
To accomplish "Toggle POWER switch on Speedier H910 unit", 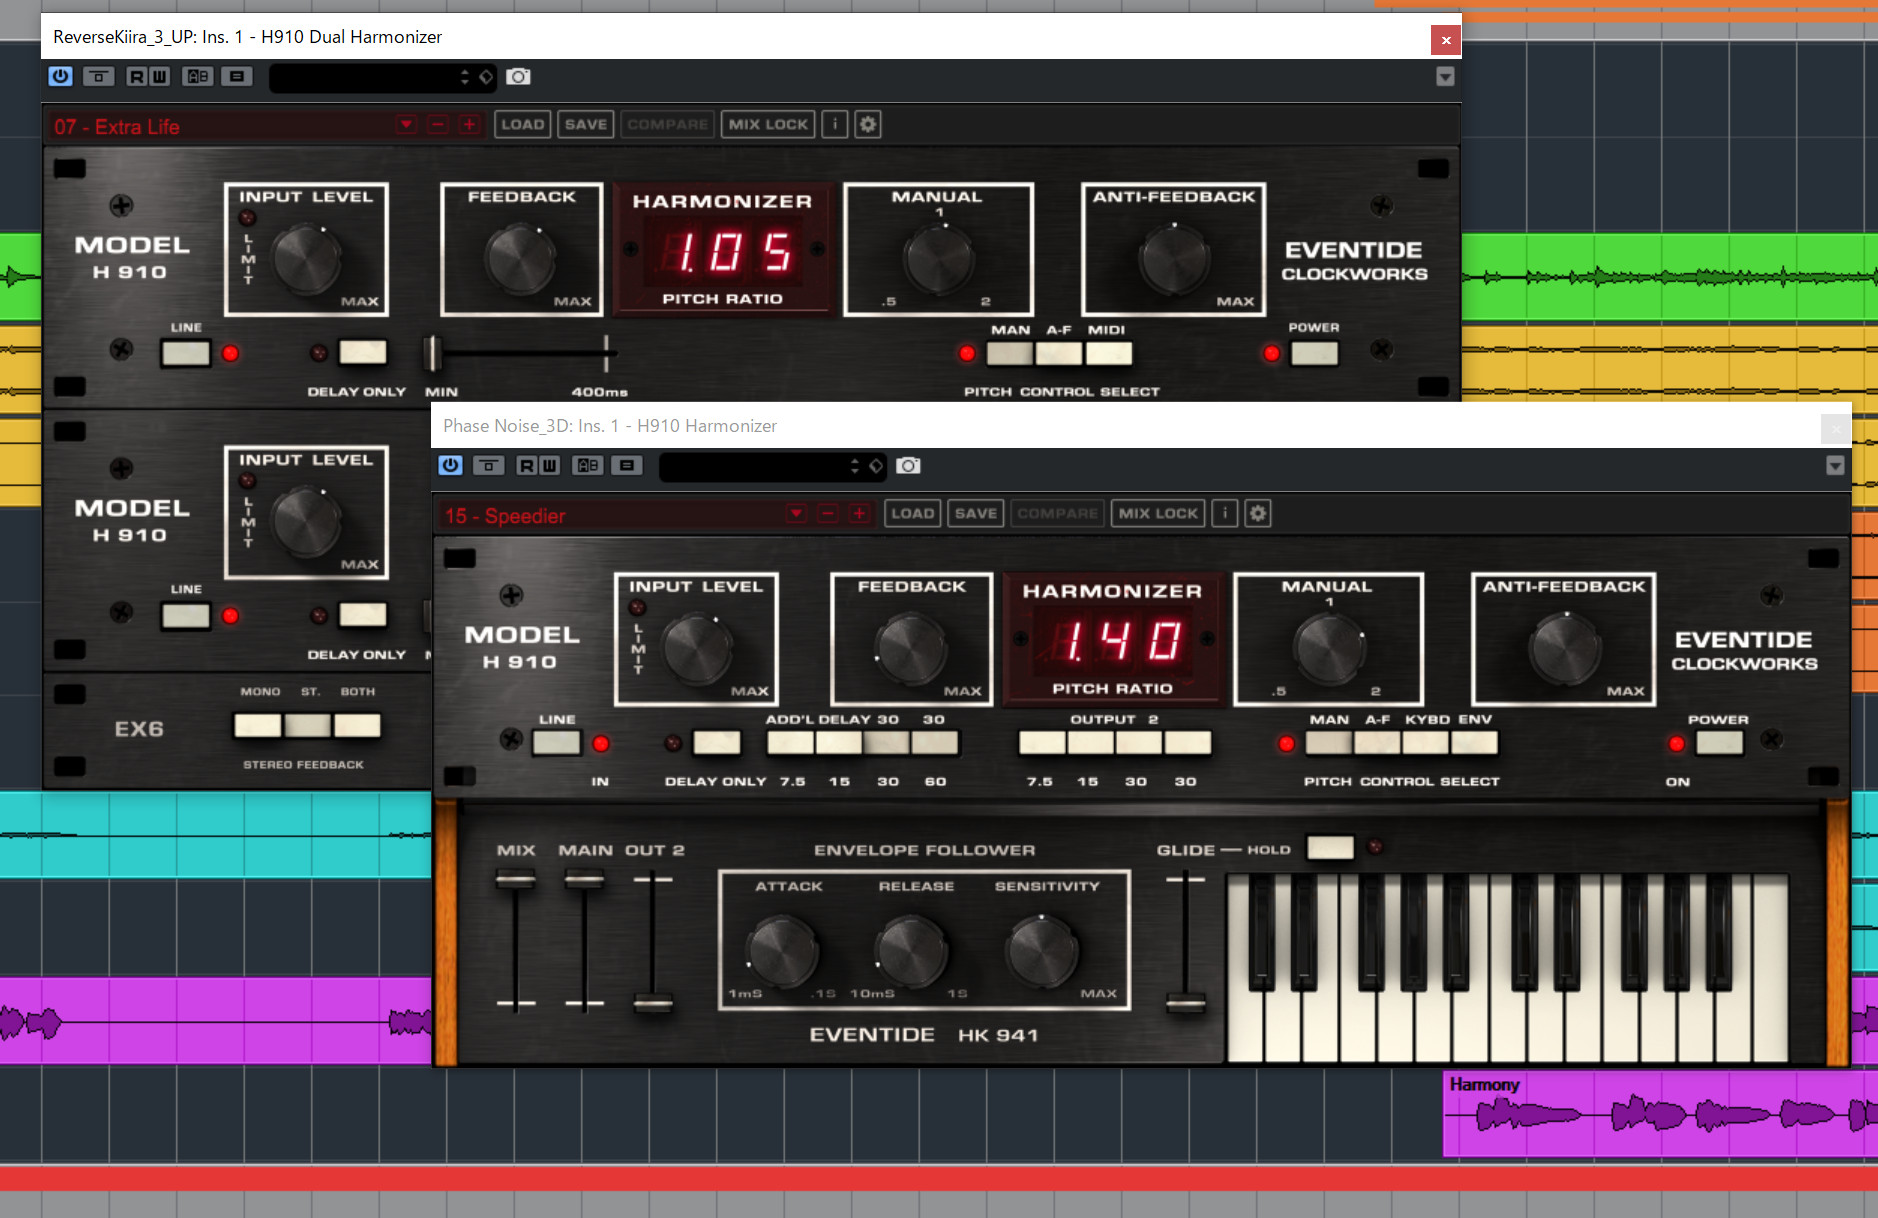I will tap(1720, 743).
